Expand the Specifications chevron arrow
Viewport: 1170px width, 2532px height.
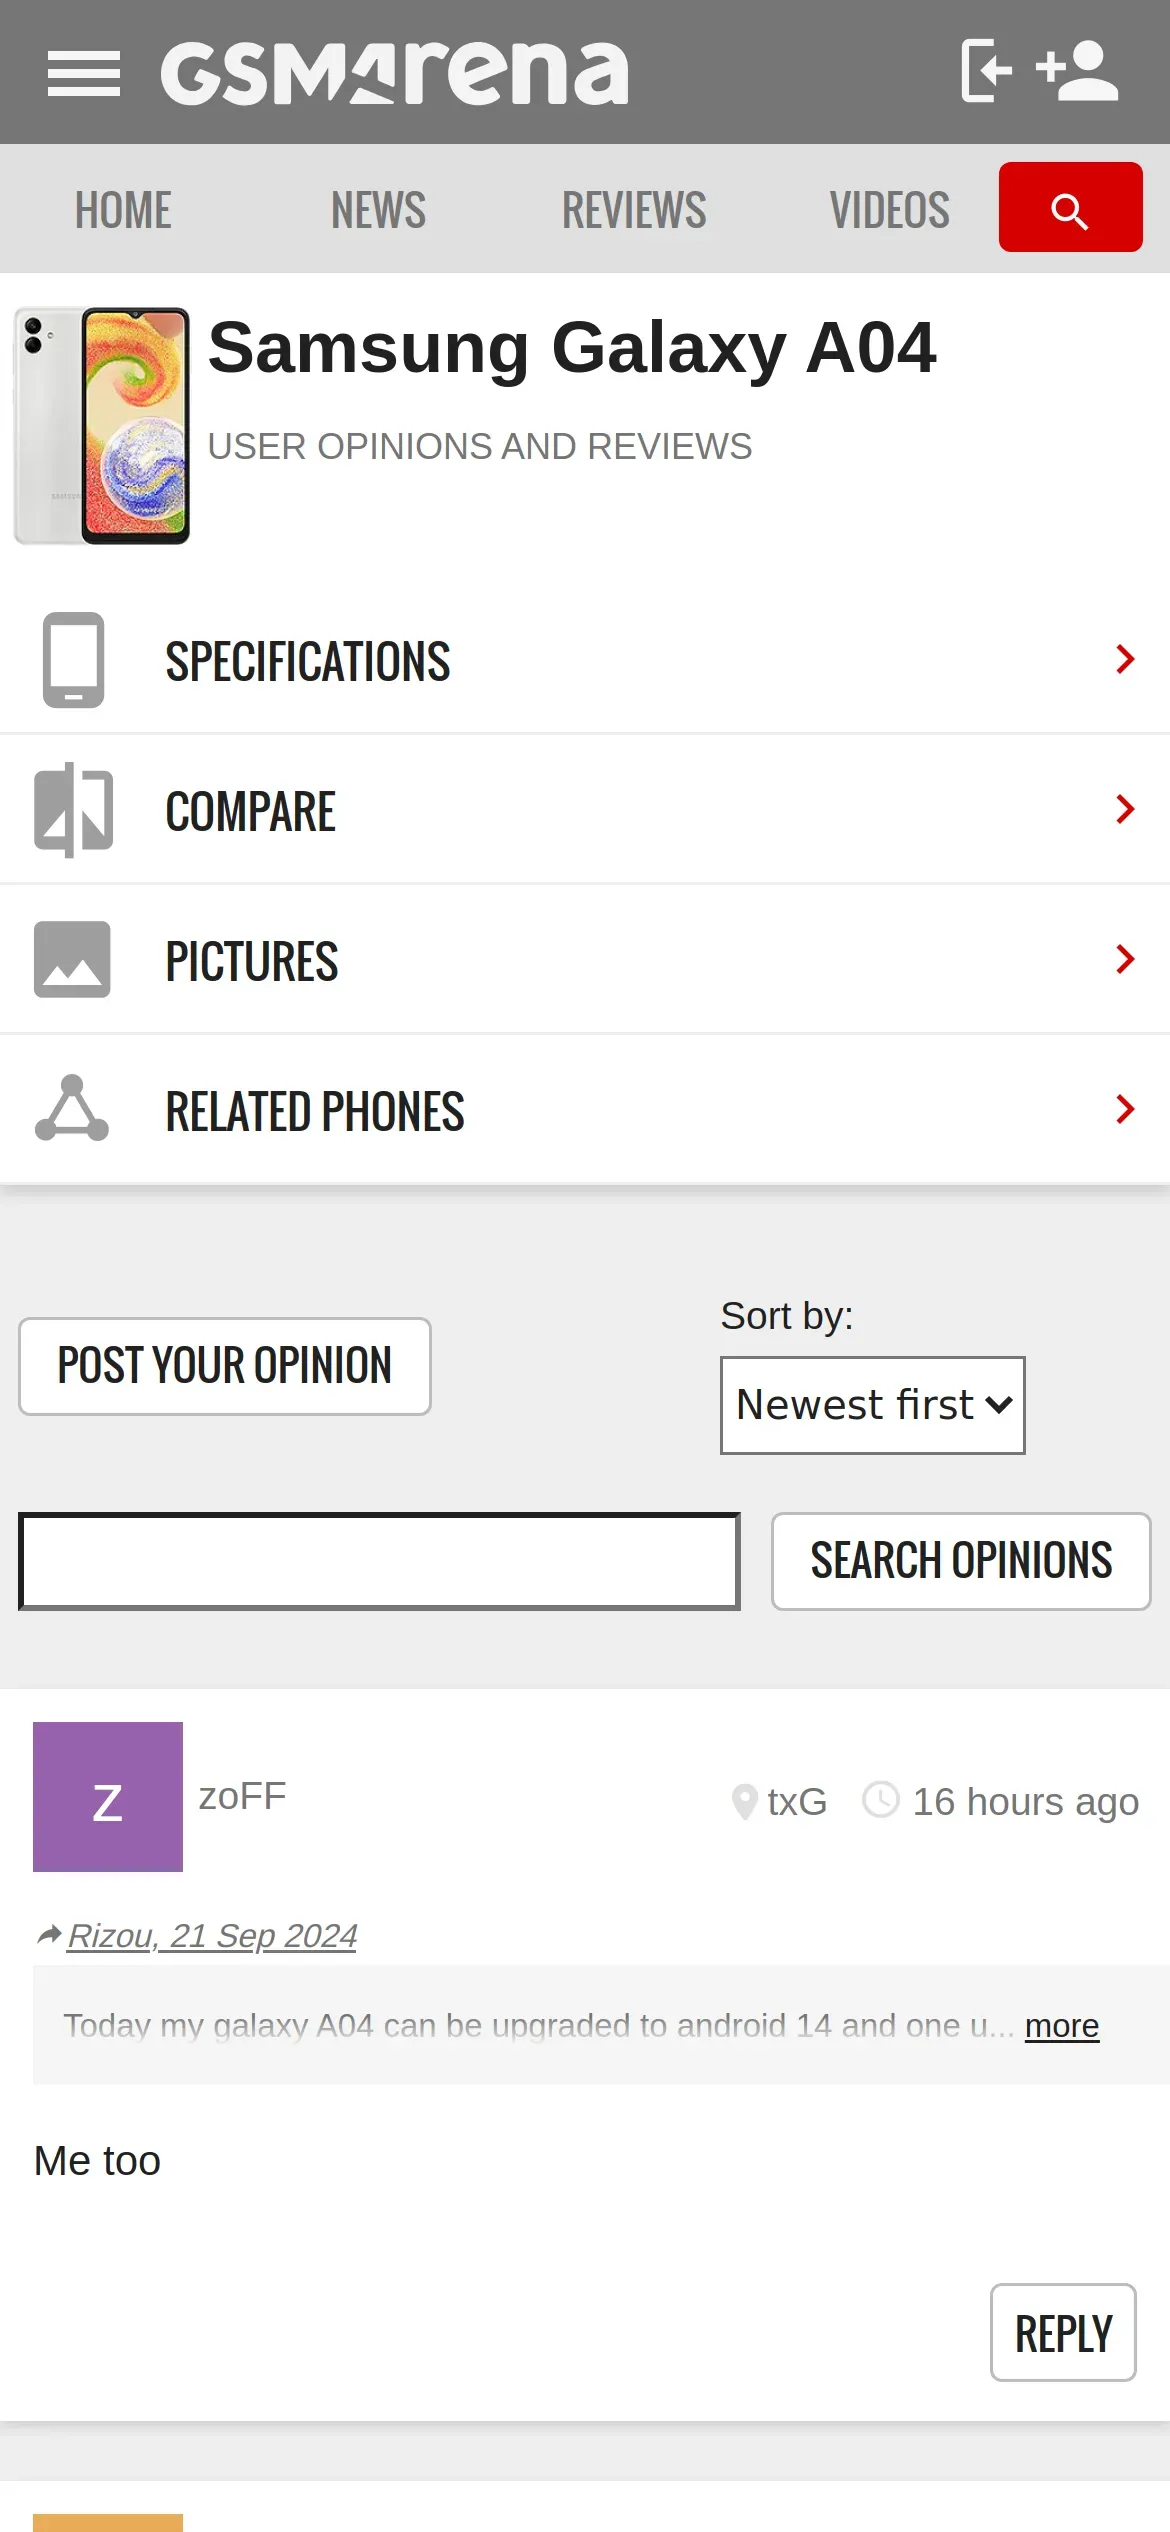click(x=1125, y=659)
